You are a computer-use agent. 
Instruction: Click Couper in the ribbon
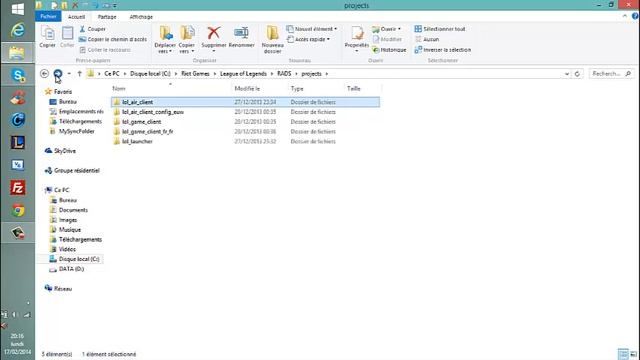(93, 29)
